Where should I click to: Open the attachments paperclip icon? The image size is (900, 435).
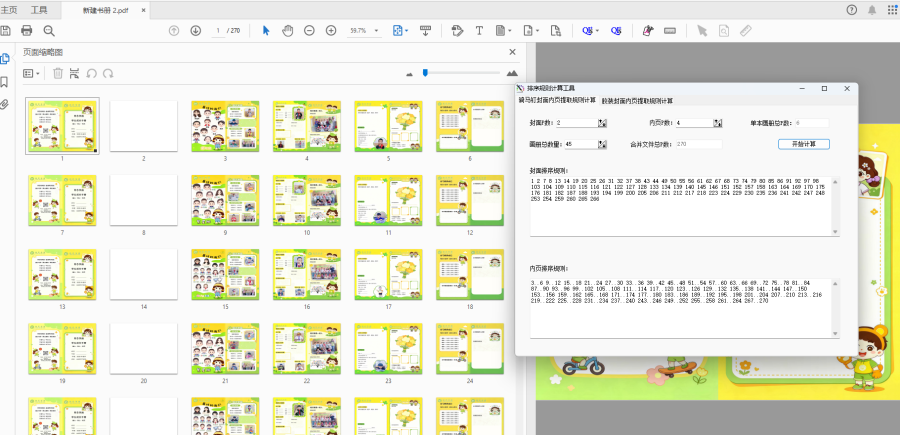point(5,104)
